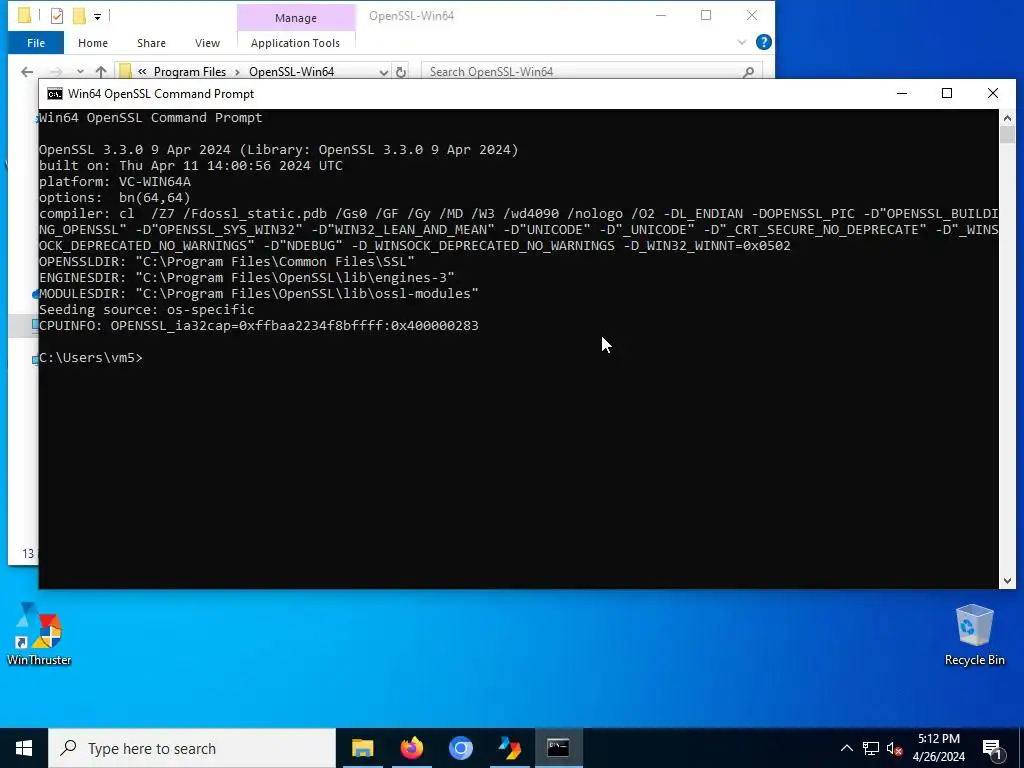1024x768 pixels.
Task: Click the muted volume tray icon
Action: (895, 748)
